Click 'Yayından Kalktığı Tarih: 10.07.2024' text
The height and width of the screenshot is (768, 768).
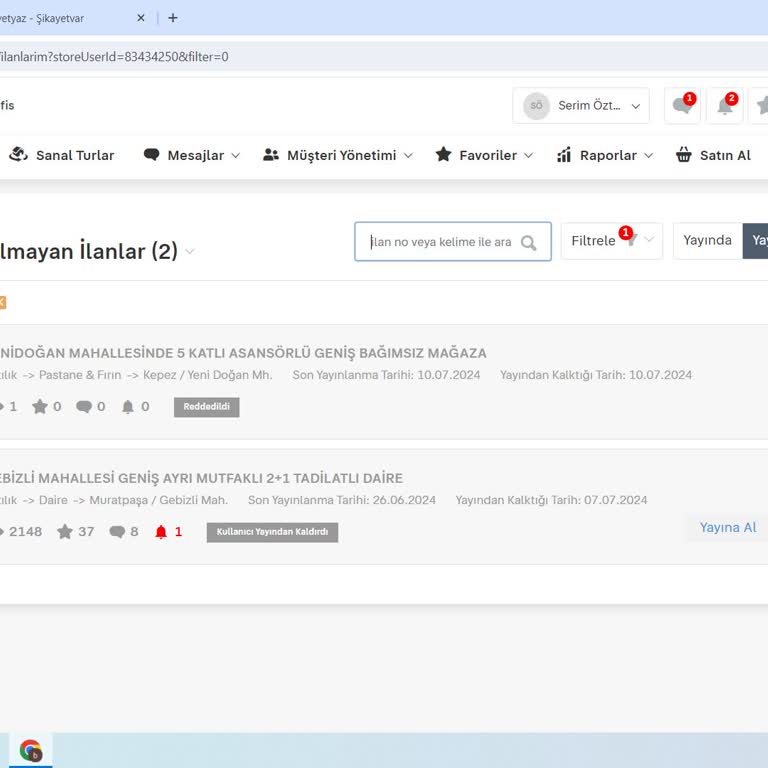click(596, 375)
